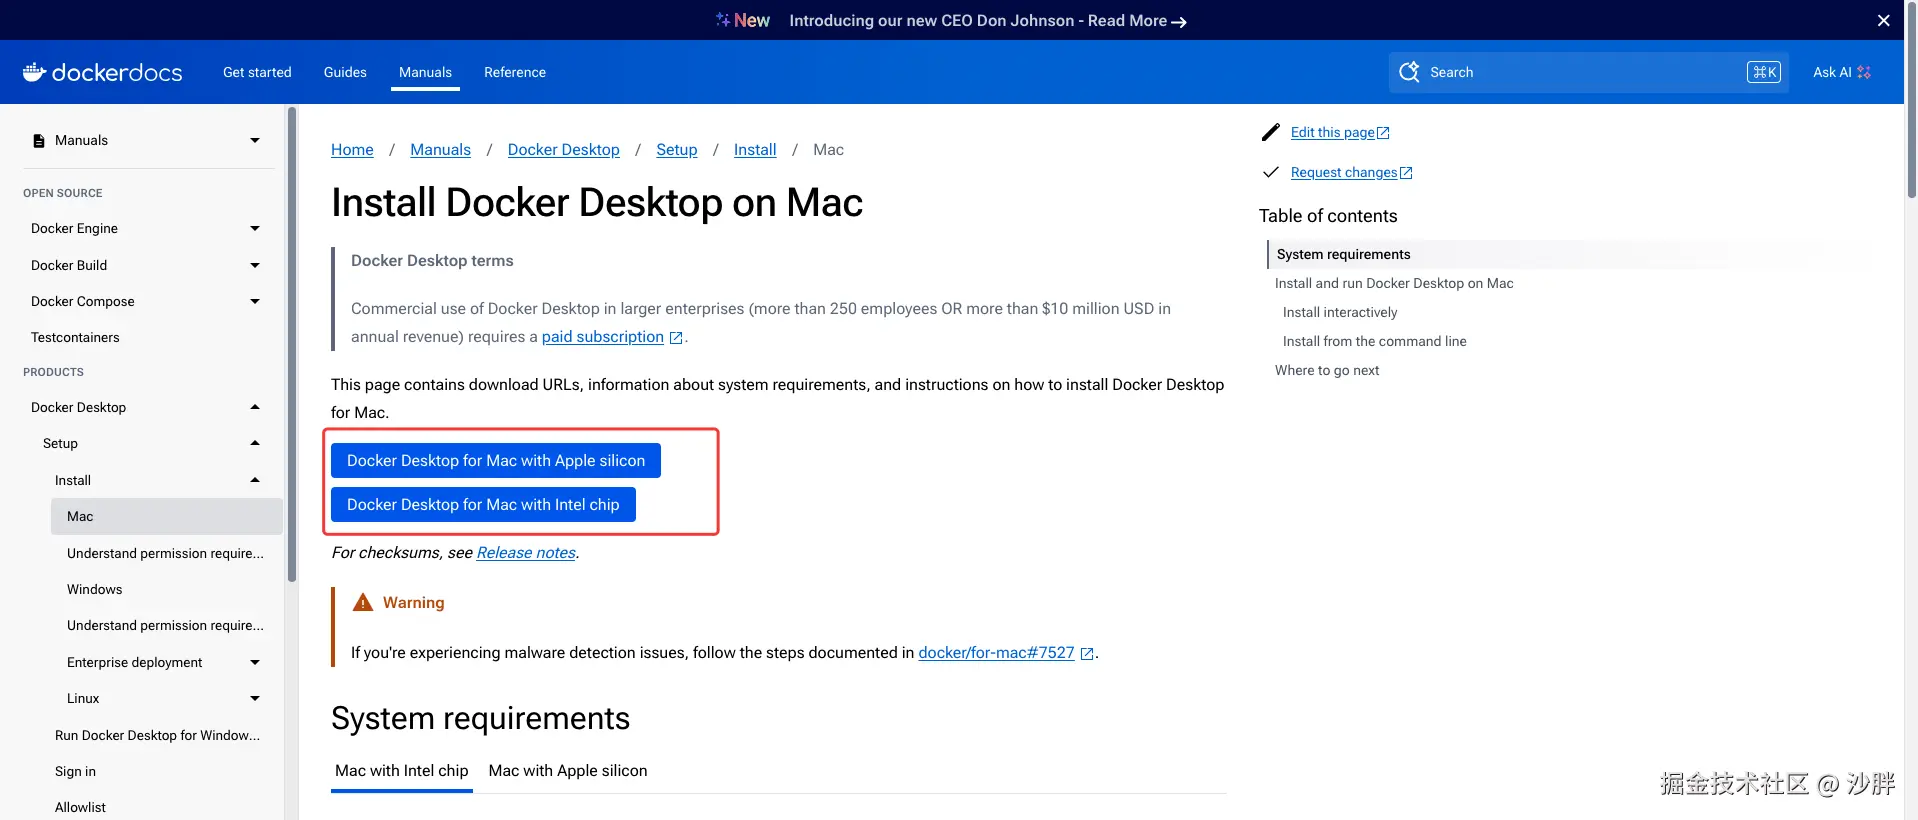Click the pencil icon beside Edit this page

click(1271, 132)
